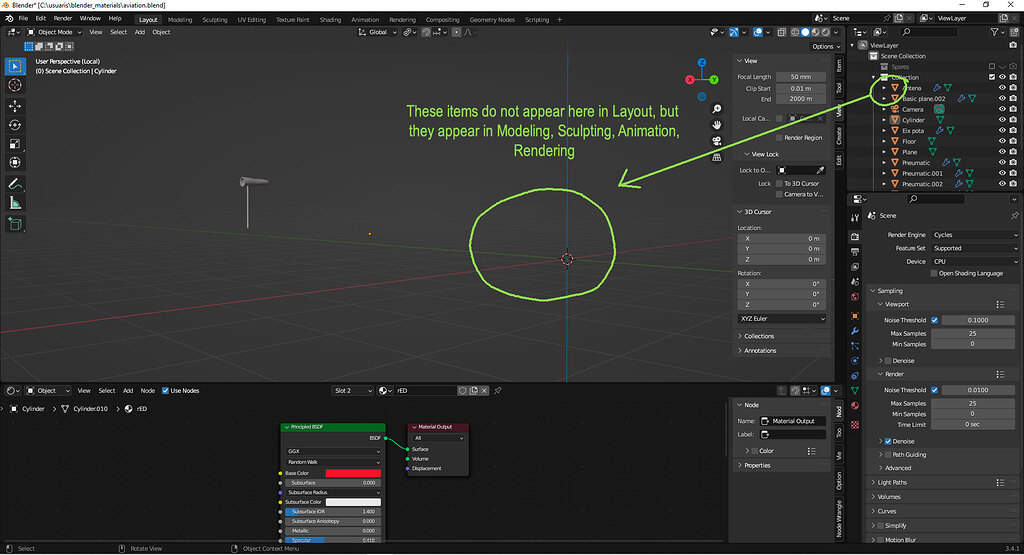Click the viewport Options button
1024x555 pixels.
(823, 46)
